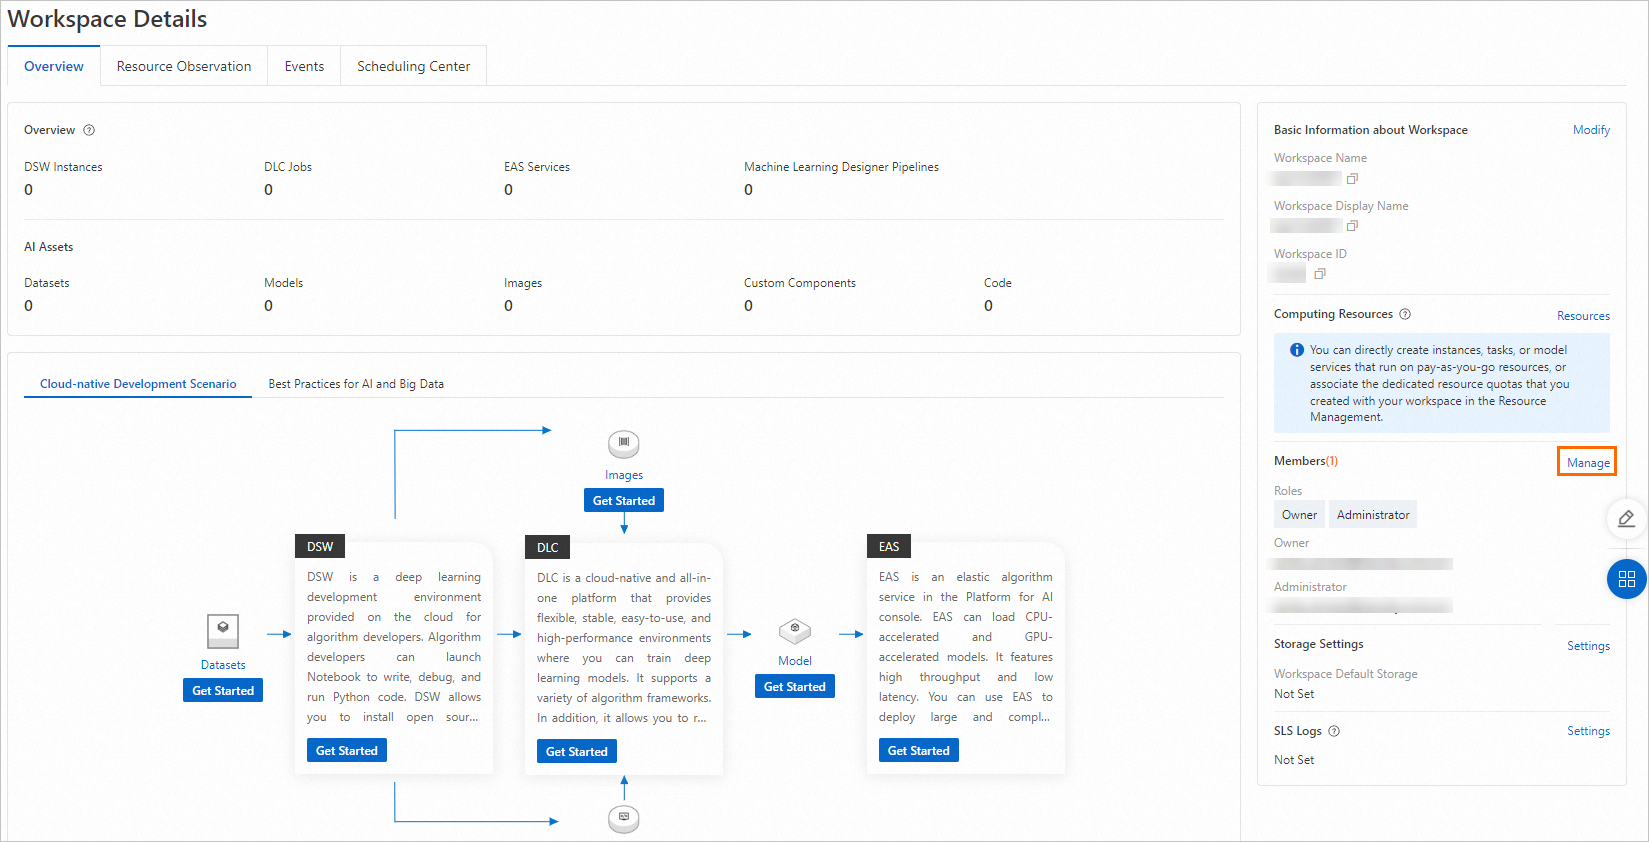This screenshot has width=1649, height=842.
Task: Click the Code asset label
Action: click(998, 283)
